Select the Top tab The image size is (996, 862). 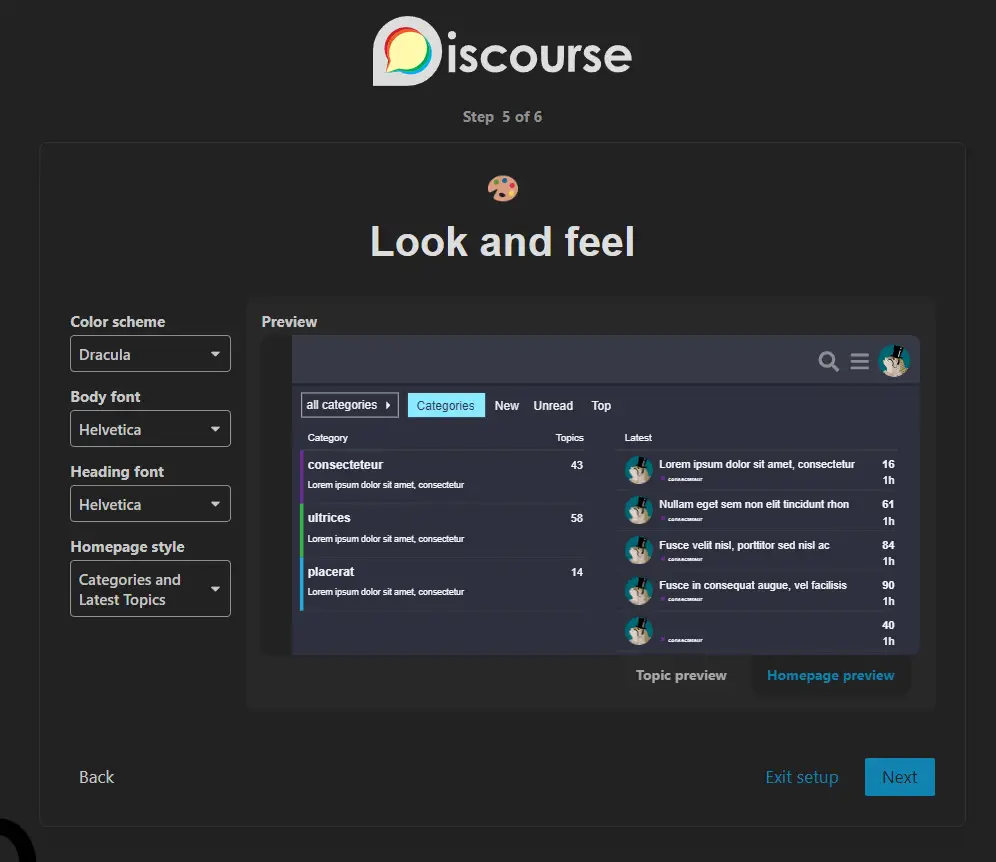[601, 405]
